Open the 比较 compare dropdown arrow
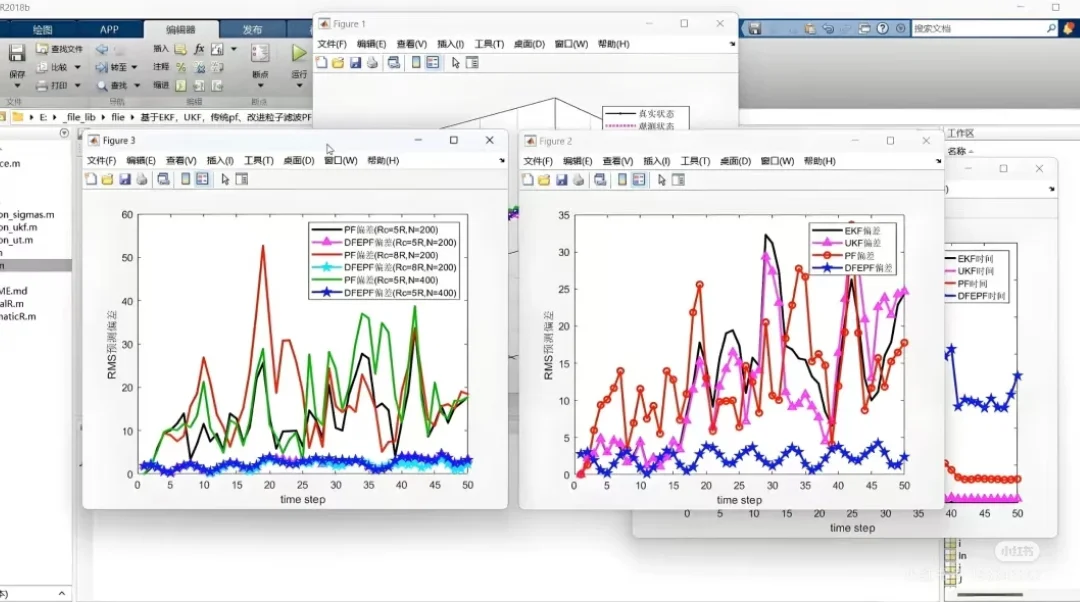Image resolution: width=1080 pixels, height=602 pixels. click(77, 68)
